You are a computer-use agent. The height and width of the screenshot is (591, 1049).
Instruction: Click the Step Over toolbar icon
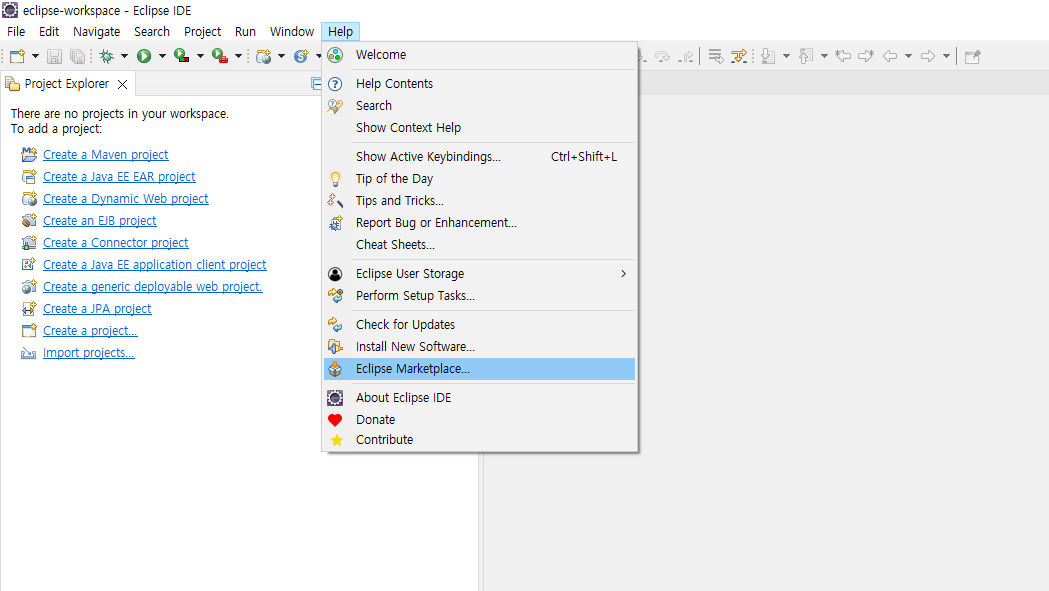point(662,56)
